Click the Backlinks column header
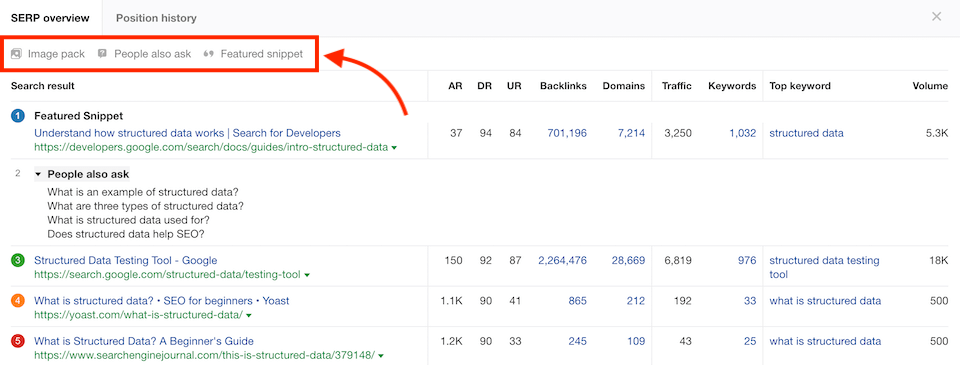Screen dimensions: 960x365 point(563,86)
